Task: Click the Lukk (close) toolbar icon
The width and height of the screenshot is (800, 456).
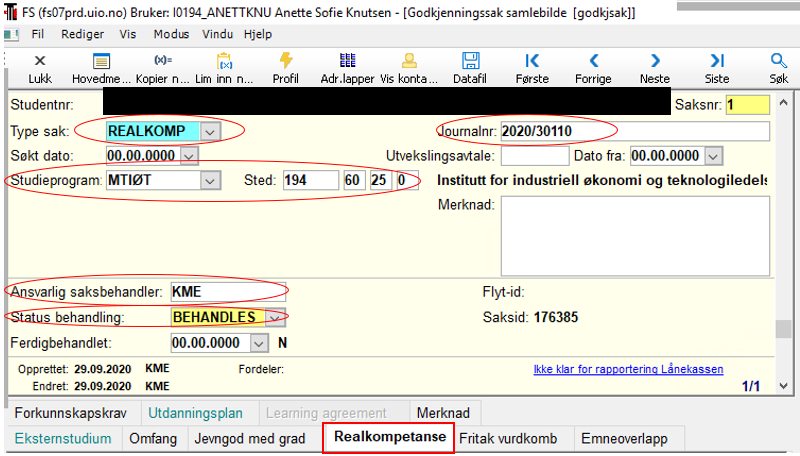Action: 40,61
